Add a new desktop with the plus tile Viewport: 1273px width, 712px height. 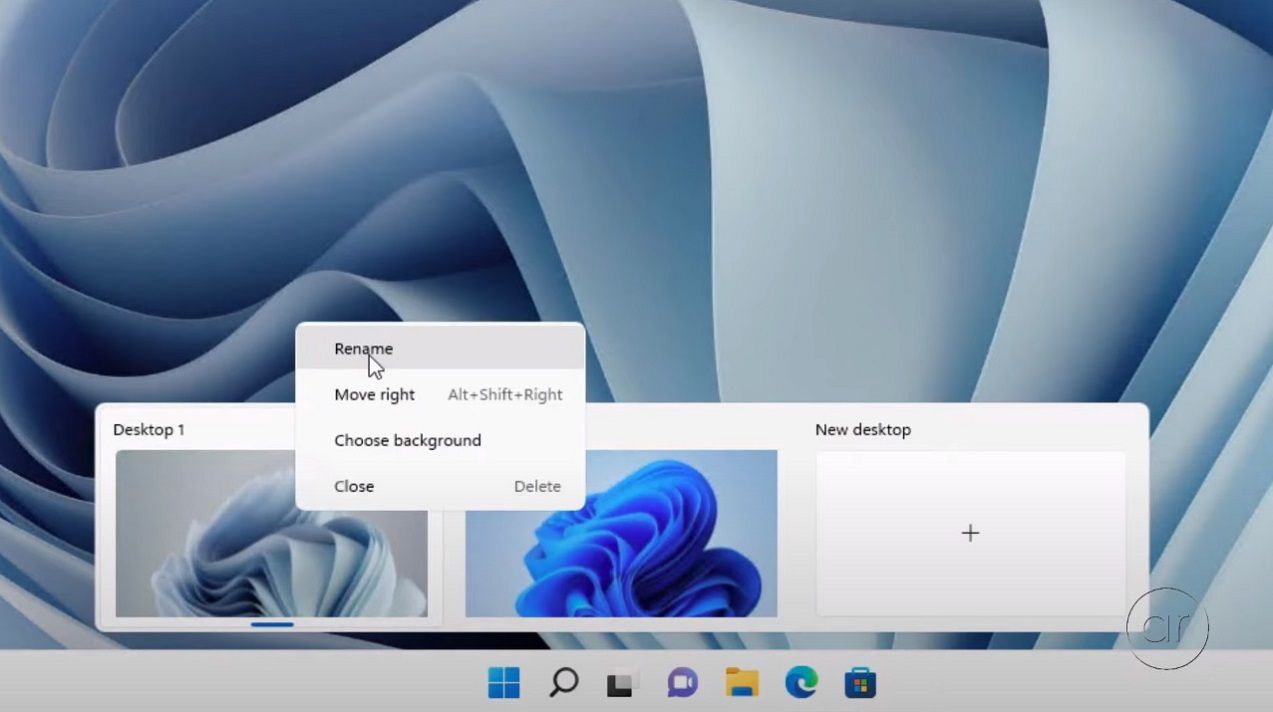point(971,533)
